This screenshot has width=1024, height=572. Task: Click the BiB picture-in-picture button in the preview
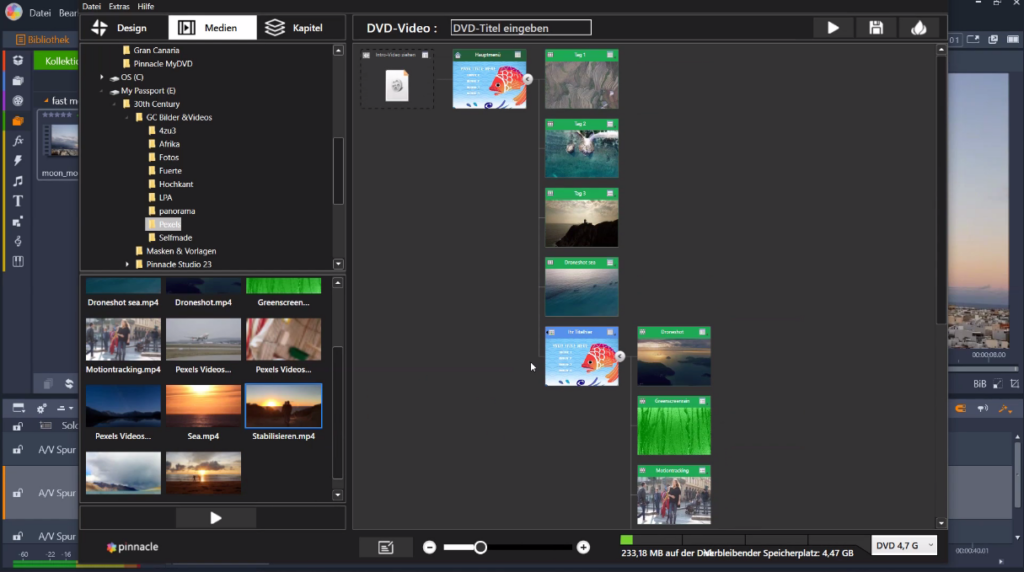click(x=980, y=384)
